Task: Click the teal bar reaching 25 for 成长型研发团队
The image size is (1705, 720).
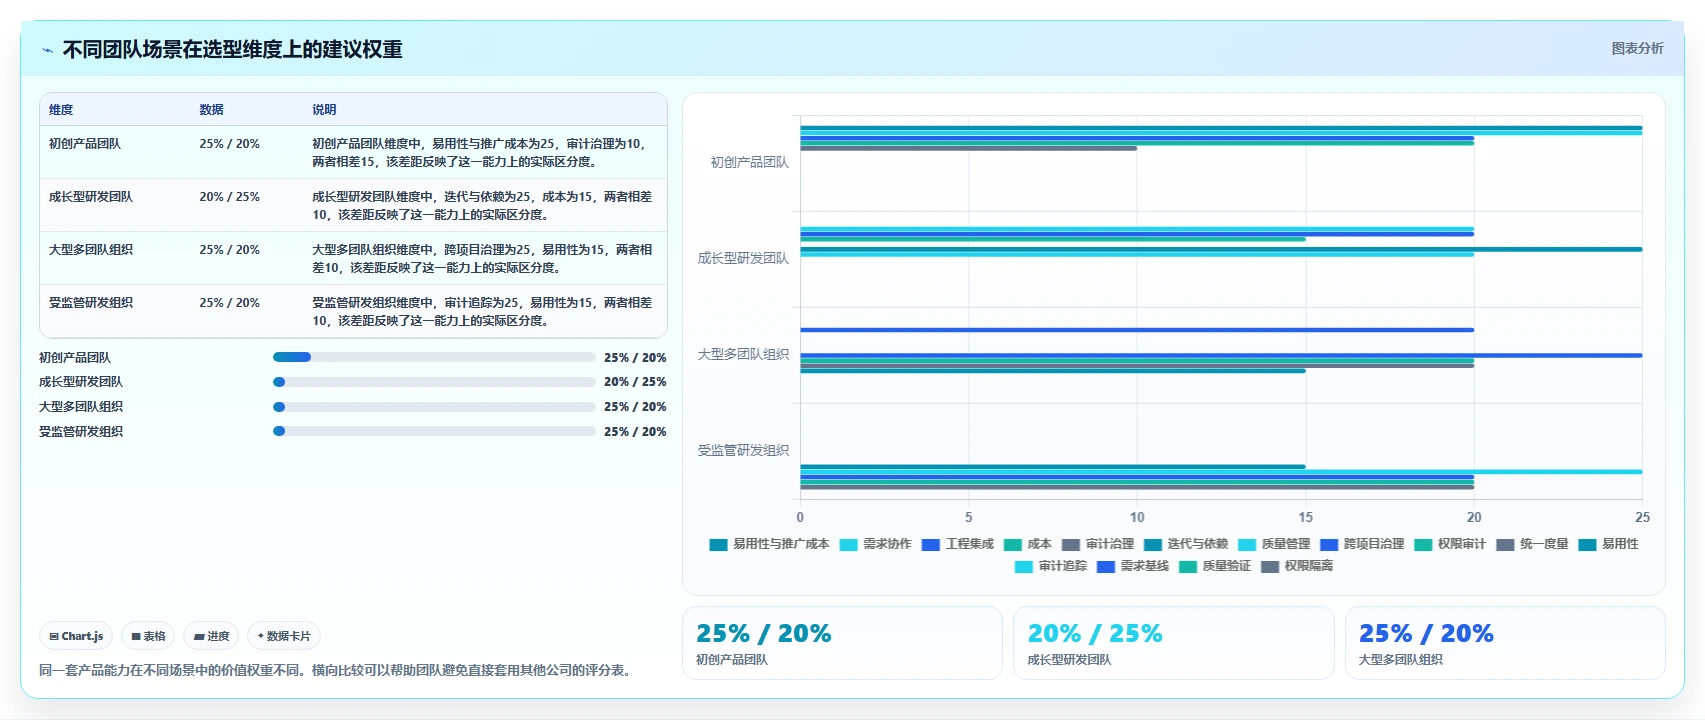Action: 1221,249
